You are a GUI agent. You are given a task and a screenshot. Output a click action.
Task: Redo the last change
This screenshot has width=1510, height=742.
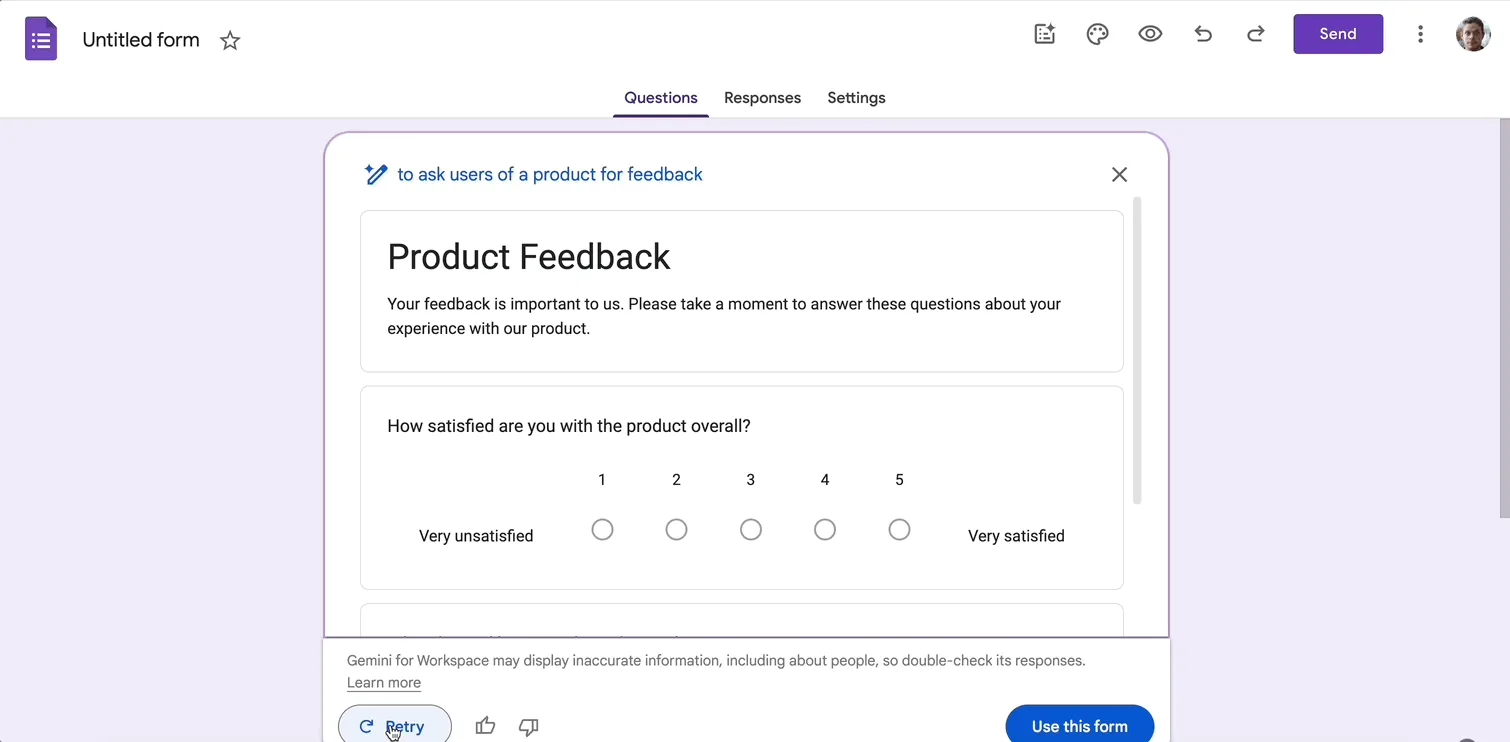(x=1256, y=33)
